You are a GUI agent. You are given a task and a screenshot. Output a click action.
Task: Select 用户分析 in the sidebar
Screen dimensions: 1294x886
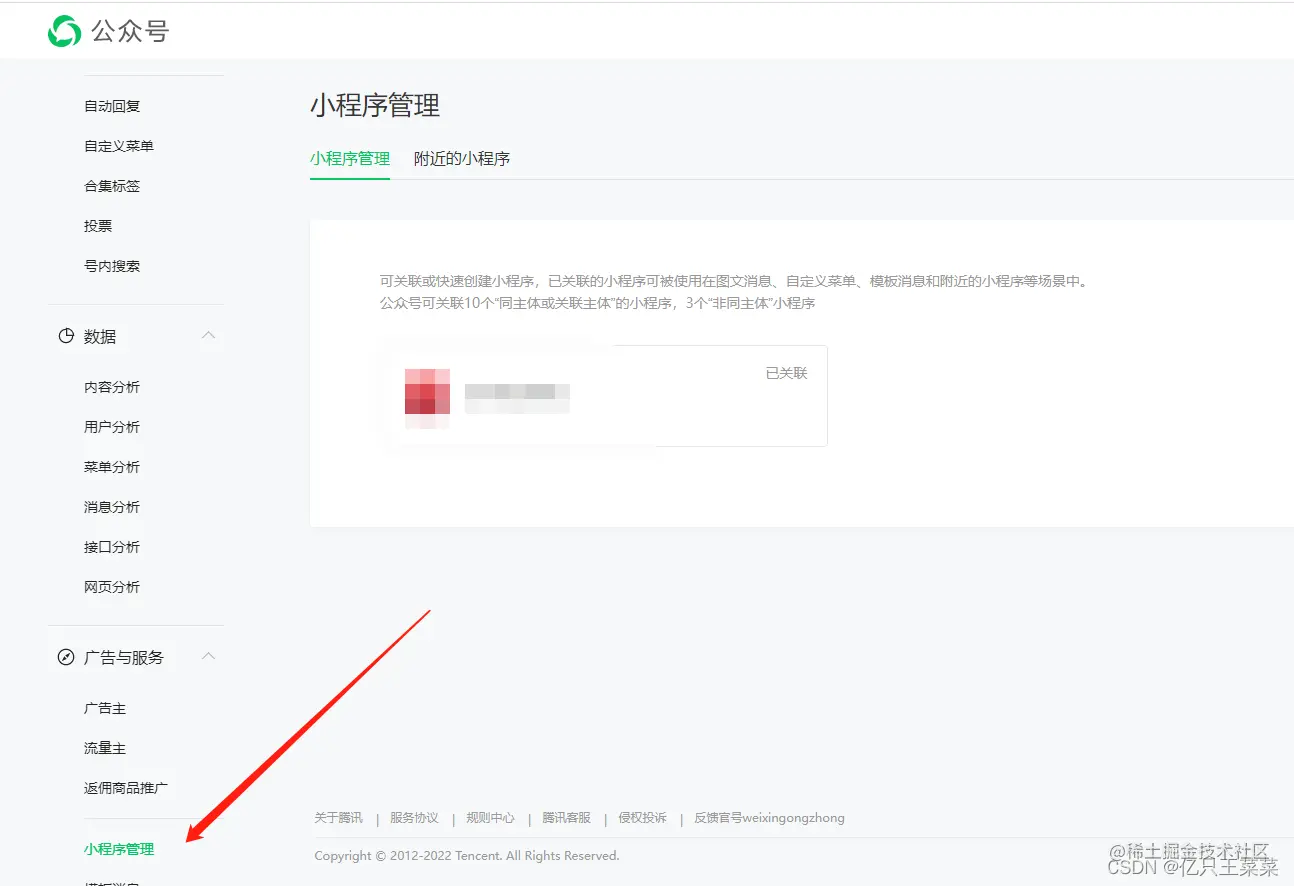pos(111,427)
